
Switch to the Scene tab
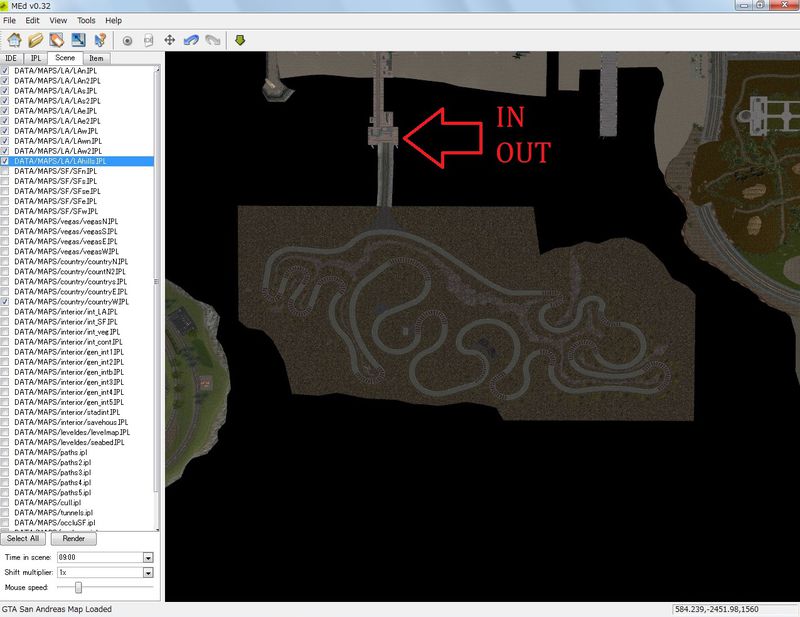[x=65, y=58]
